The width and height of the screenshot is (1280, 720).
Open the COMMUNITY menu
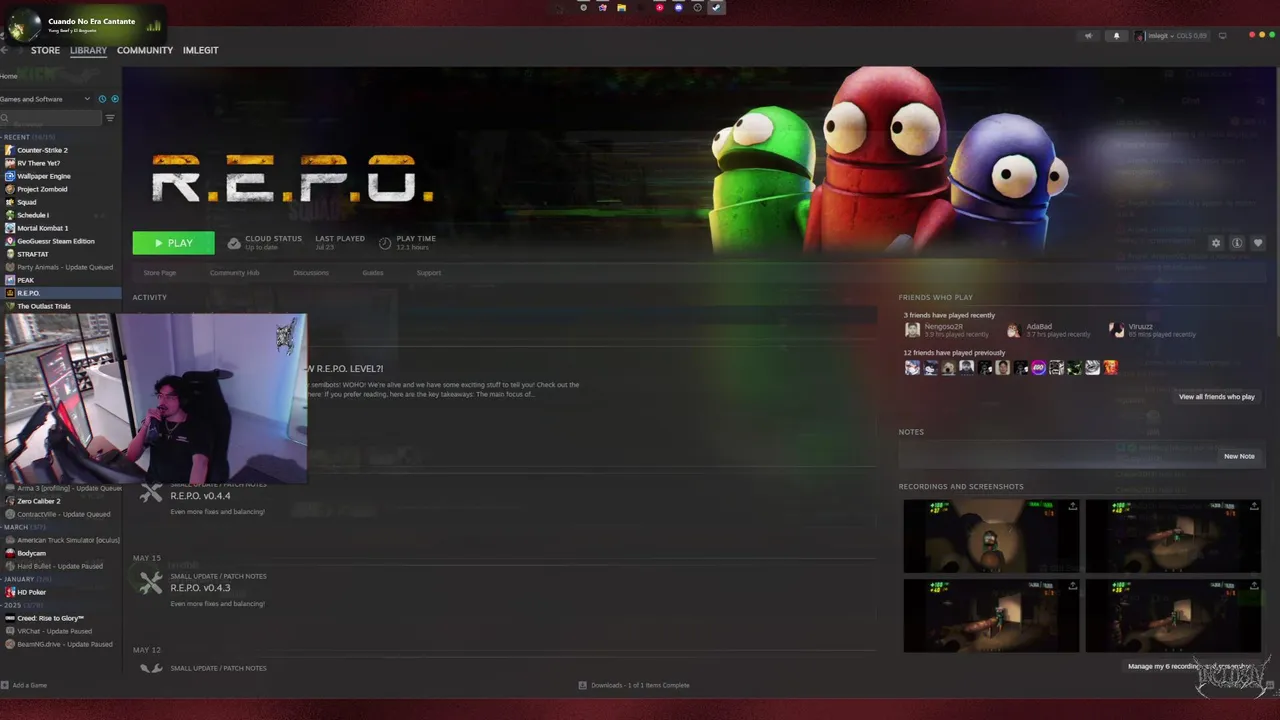tap(145, 50)
